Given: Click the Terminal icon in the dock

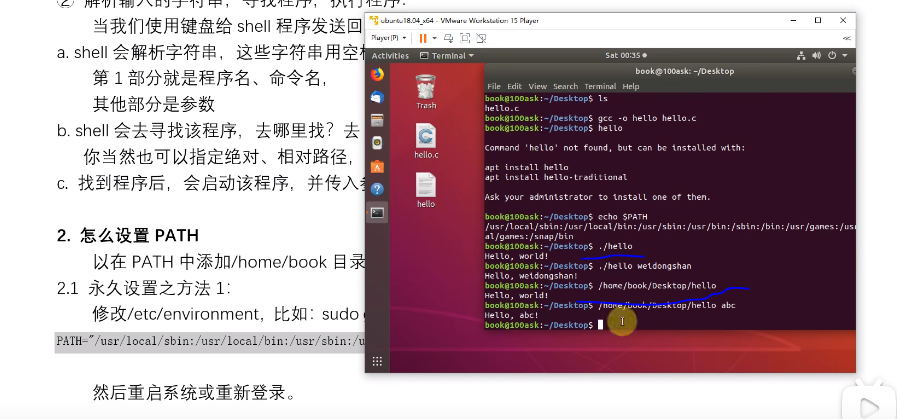Looking at the screenshot, I should 377,212.
